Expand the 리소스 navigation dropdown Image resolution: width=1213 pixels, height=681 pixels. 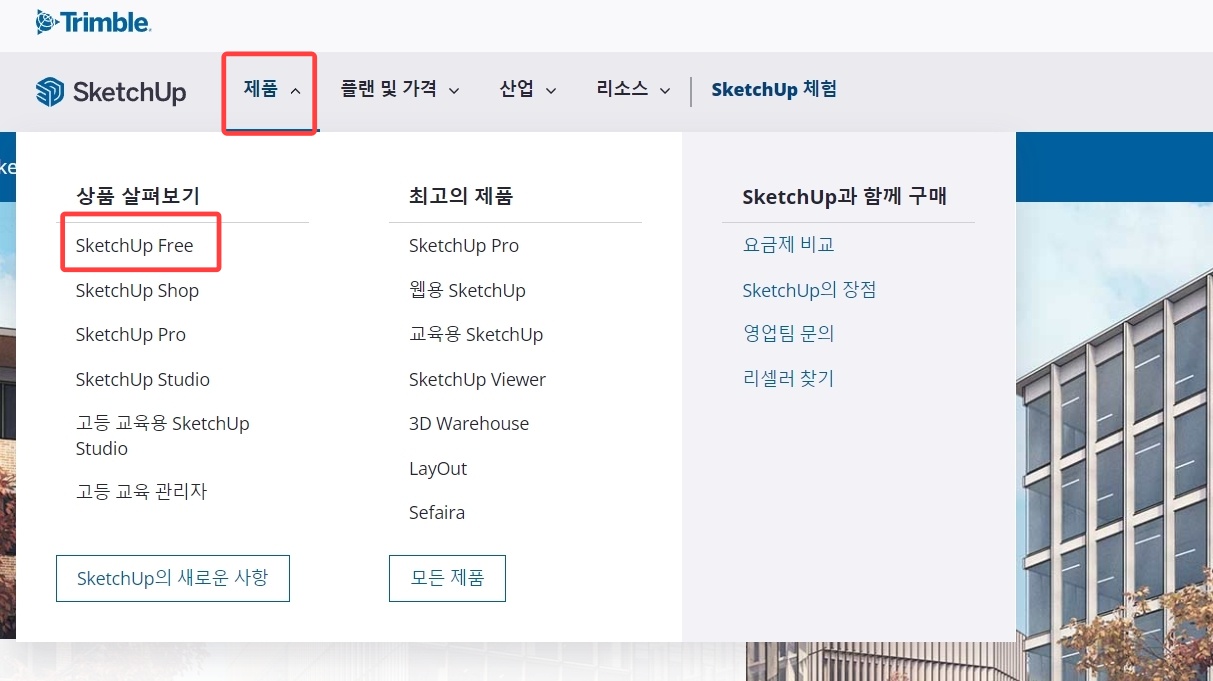[x=630, y=89]
